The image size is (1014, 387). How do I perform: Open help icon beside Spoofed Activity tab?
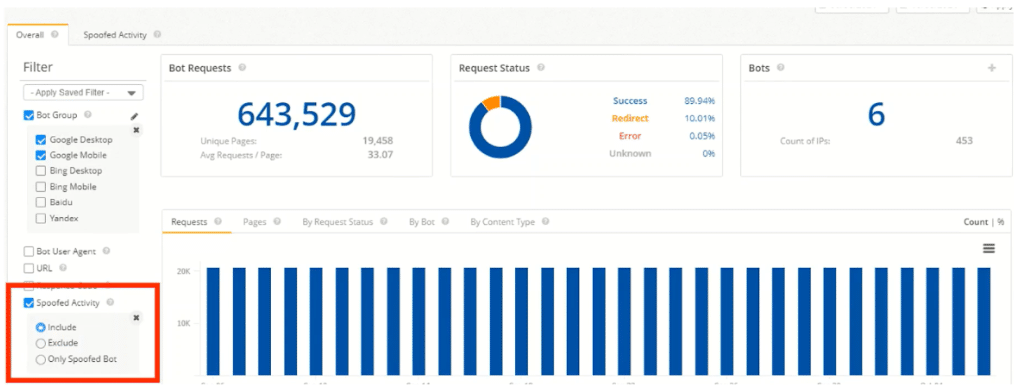157,35
